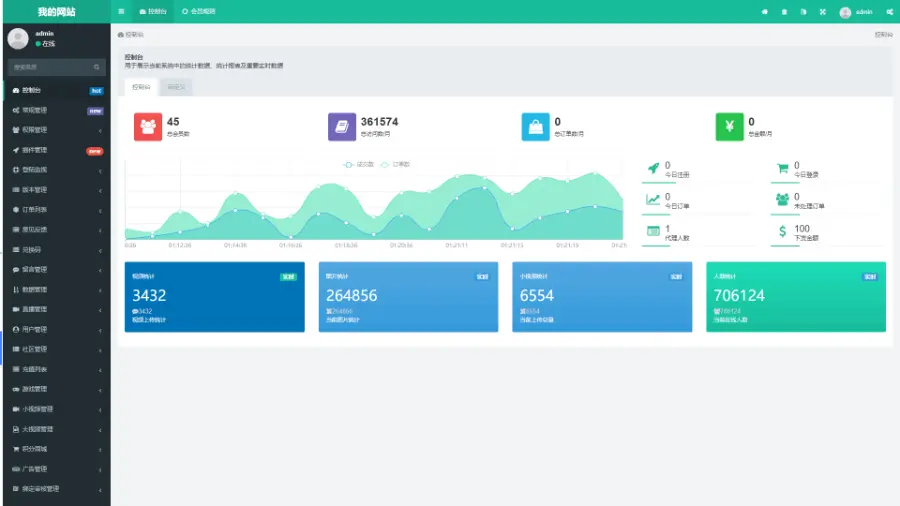
Task: Click the blue shopping bag icon
Action: point(536,127)
